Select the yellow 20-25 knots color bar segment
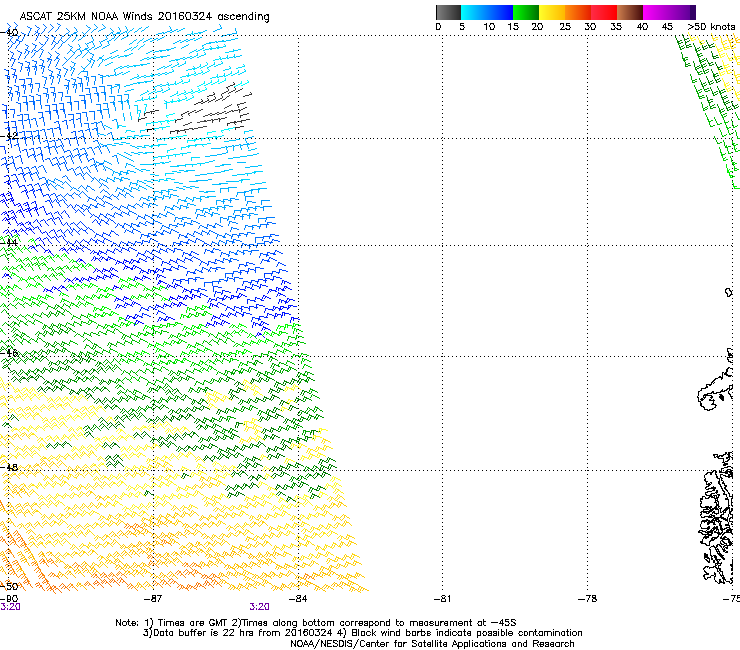This screenshot has height=650, width=740. pyautogui.click(x=552, y=12)
